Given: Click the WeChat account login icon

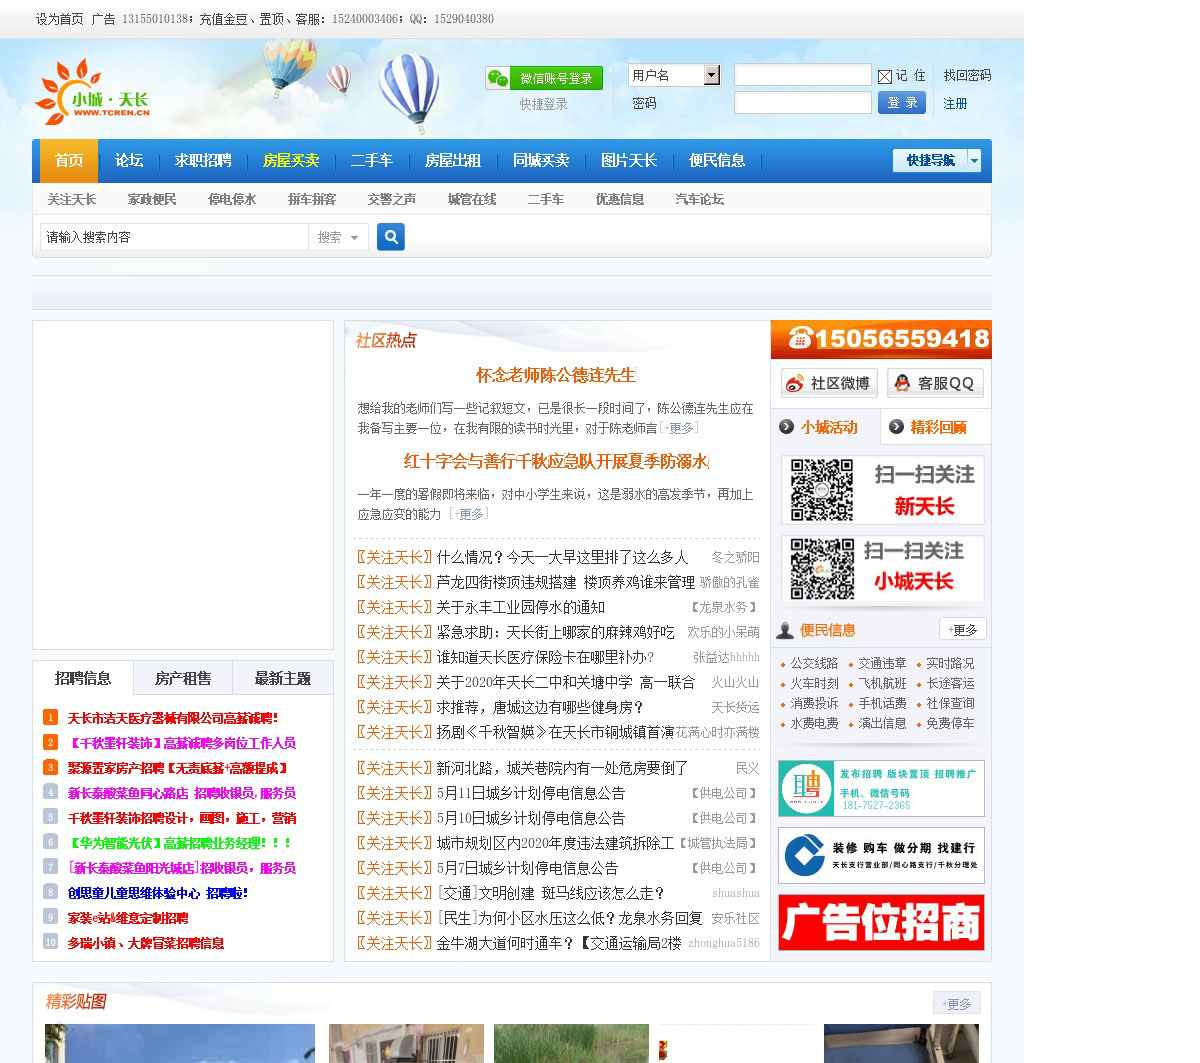Looking at the screenshot, I should tap(498, 78).
